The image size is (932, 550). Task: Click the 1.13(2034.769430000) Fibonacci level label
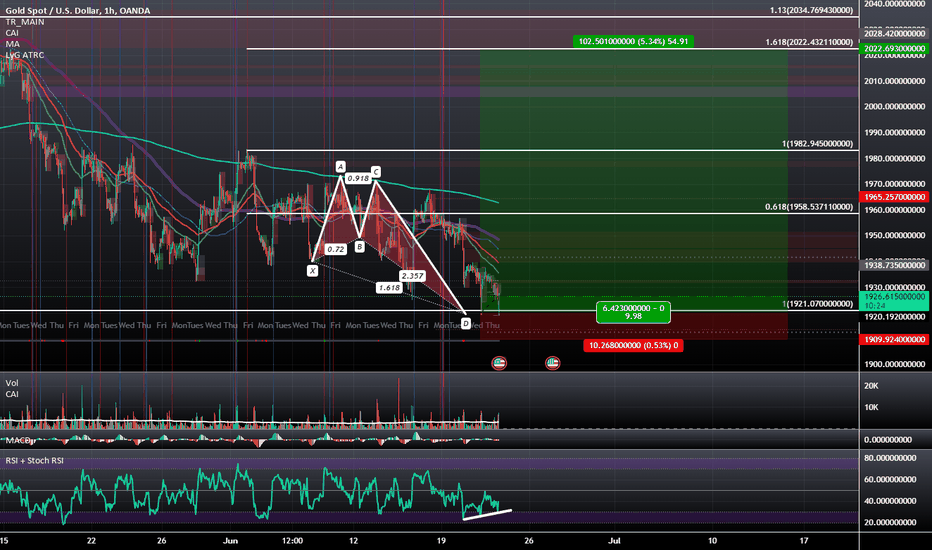811,10
